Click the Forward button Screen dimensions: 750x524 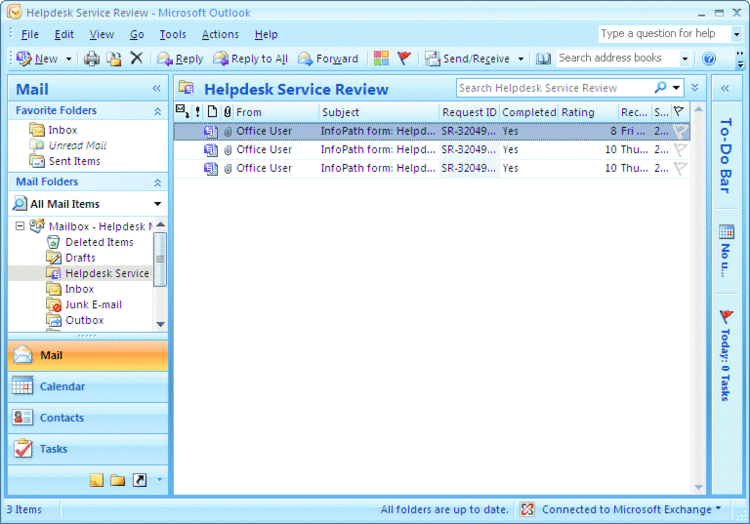[x=328, y=59]
